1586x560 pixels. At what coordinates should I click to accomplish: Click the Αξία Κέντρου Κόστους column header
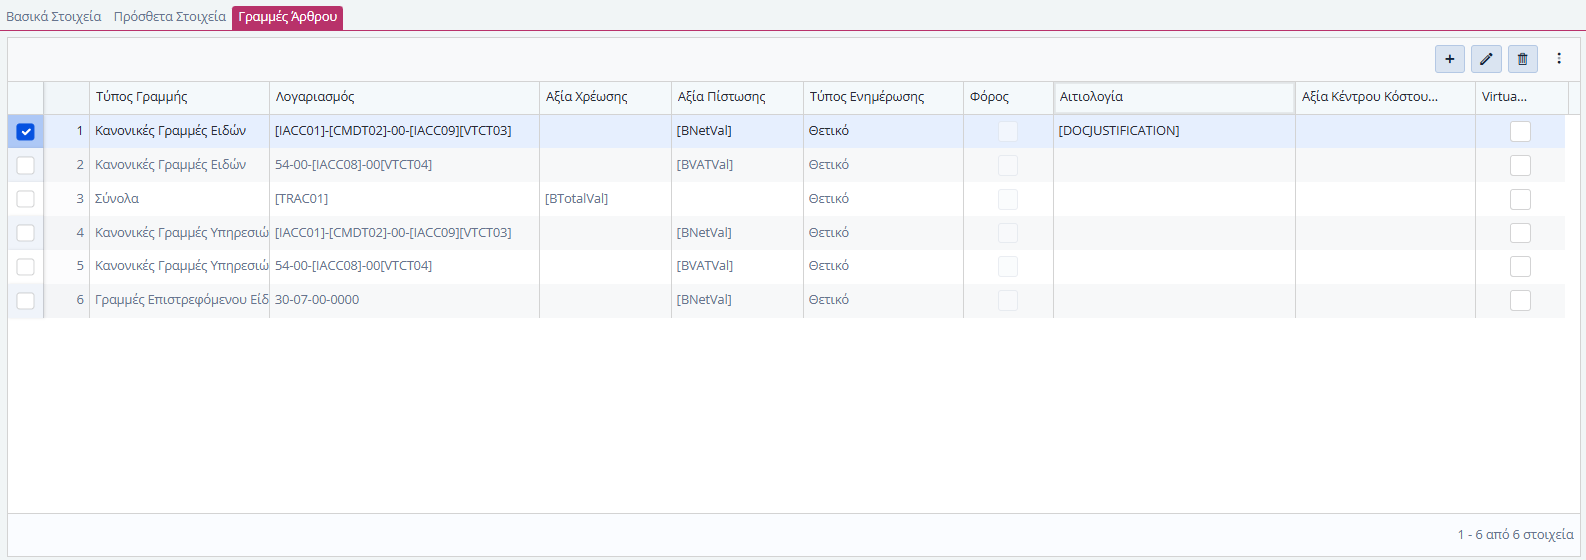(x=1386, y=97)
